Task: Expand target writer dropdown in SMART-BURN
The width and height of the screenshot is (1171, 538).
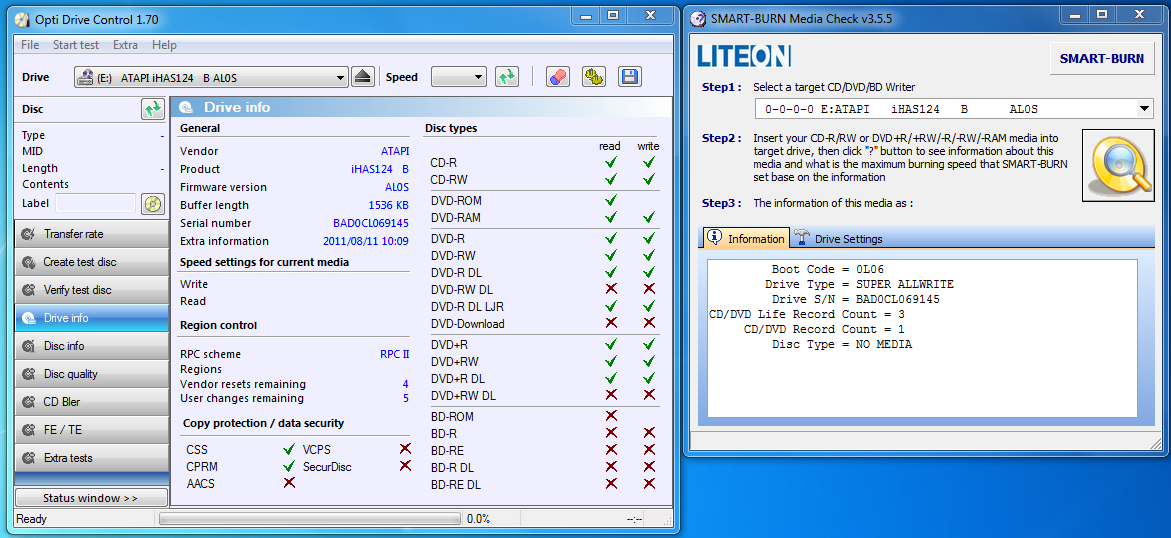Action: tap(1144, 109)
